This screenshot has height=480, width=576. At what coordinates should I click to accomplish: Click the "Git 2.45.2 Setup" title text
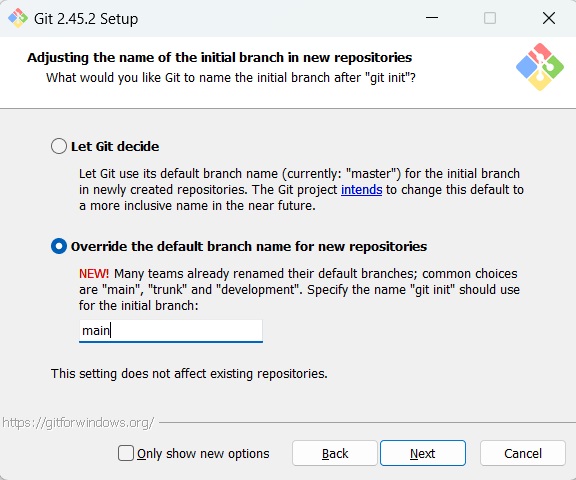[86, 19]
